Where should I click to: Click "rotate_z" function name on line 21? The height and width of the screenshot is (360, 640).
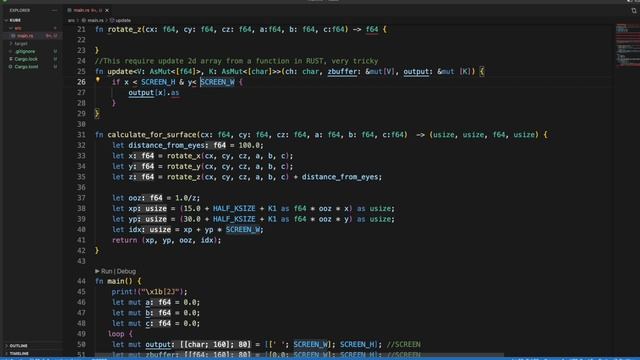click(x=124, y=29)
